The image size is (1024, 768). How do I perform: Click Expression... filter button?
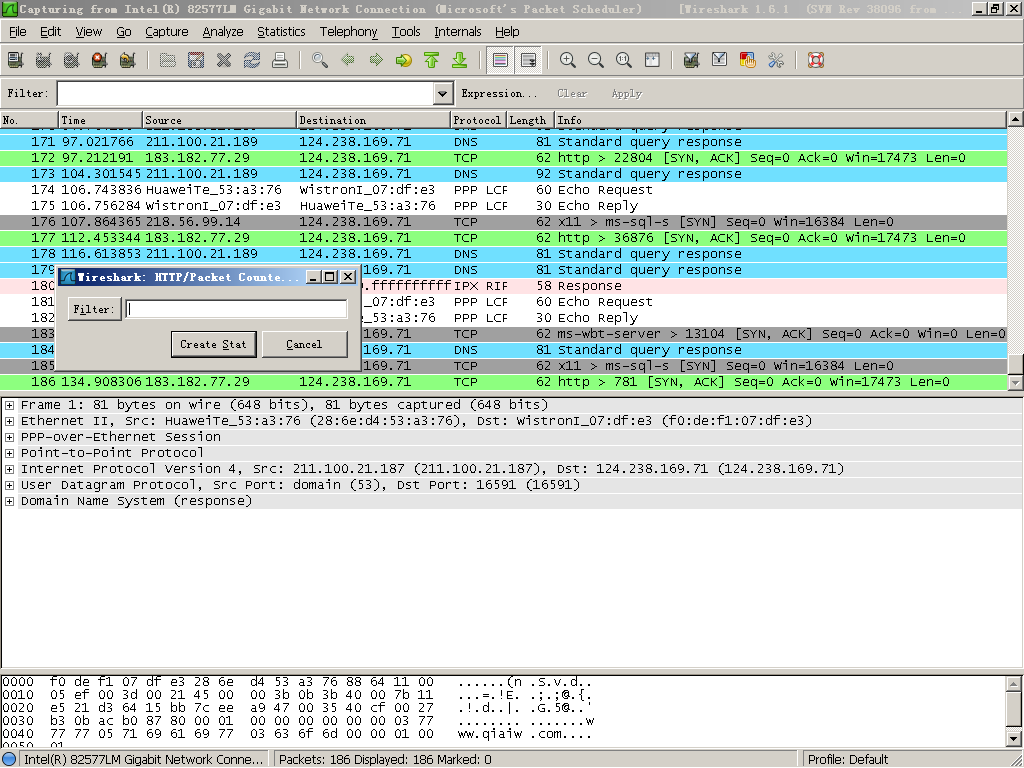499,93
